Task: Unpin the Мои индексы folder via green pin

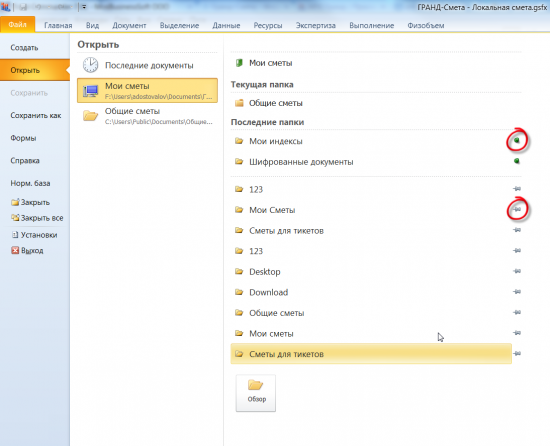Action: pos(516,141)
